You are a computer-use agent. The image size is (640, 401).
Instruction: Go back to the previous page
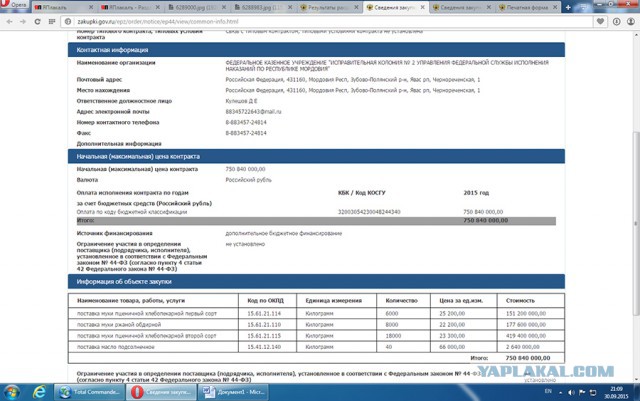coord(9,22)
